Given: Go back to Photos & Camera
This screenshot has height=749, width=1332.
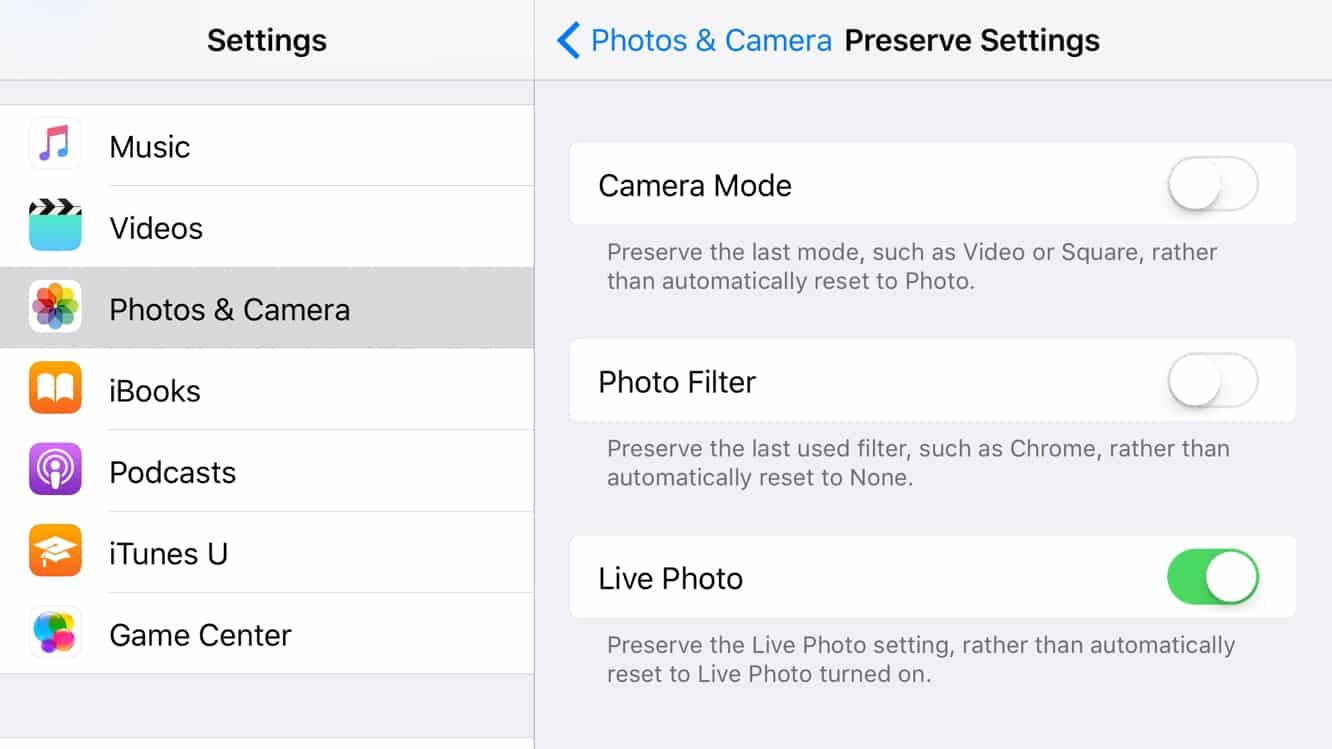Looking at the screenshot, I should click(x=711, y=41).
